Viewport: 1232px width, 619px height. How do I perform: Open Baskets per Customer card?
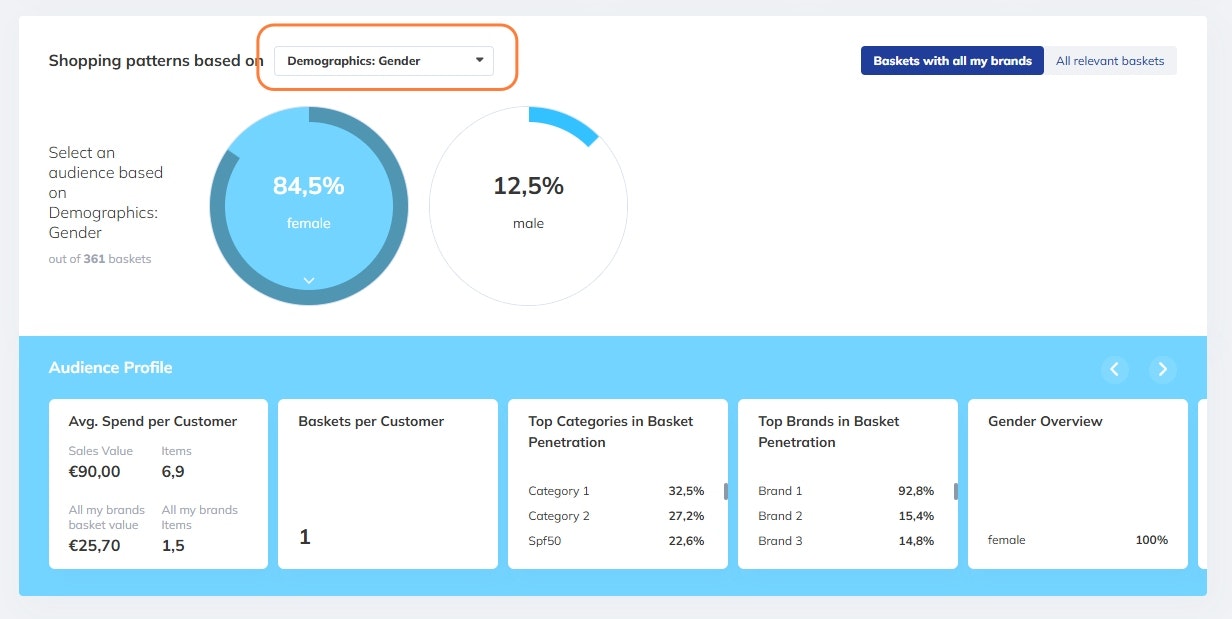387,484
